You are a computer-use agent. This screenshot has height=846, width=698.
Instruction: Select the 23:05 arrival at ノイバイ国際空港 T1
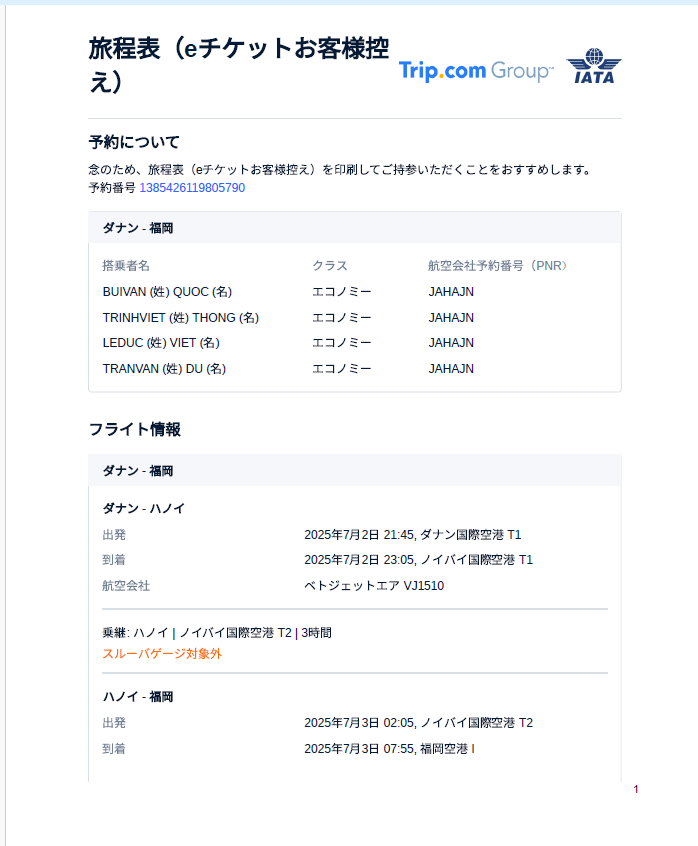pyautogui.click(x=418, y=560)
